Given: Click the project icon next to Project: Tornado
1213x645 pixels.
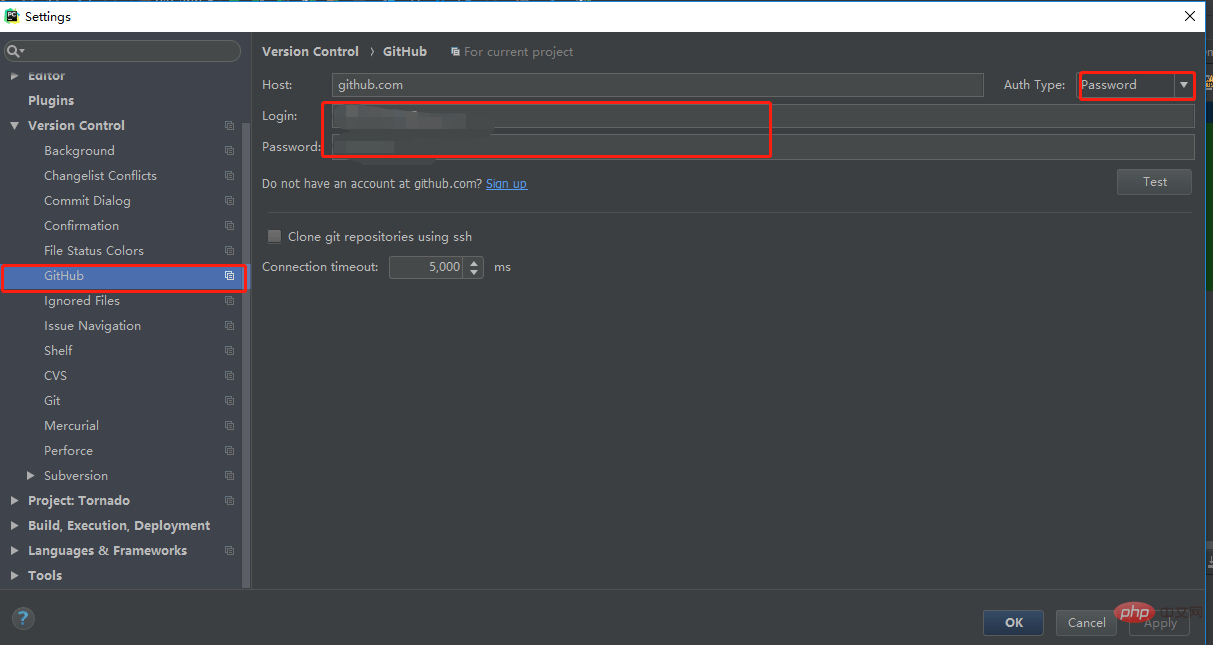Looking at the screenshot, I should (x=229, y=501).
